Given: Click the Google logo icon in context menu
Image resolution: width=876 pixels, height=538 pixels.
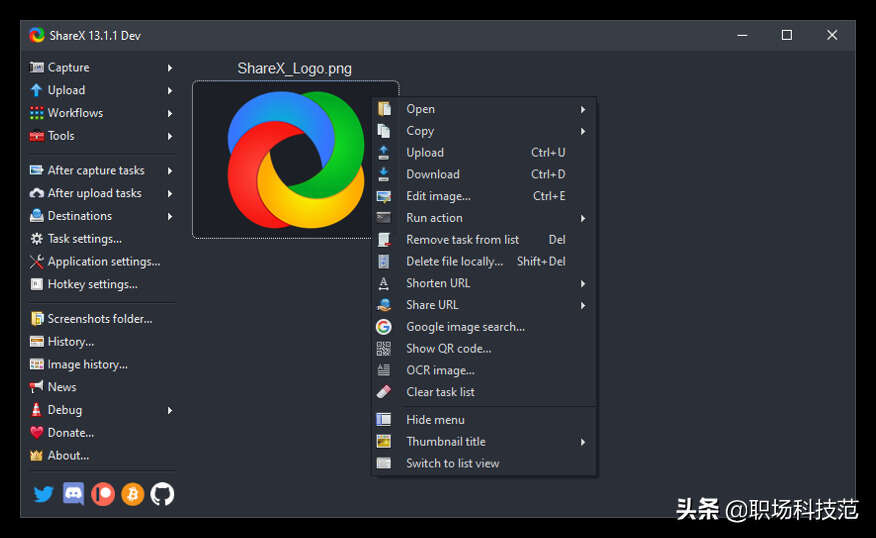Looking at the screenshot, I should point(384,327).
